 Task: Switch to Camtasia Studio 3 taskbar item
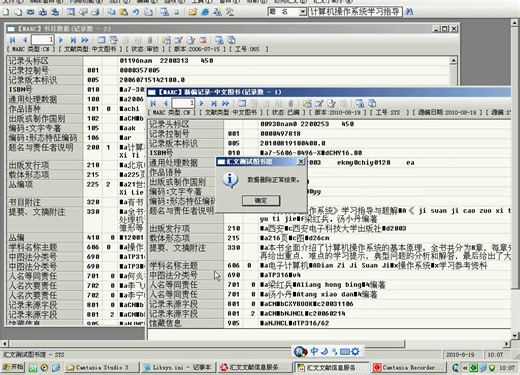tap(102, 367)
